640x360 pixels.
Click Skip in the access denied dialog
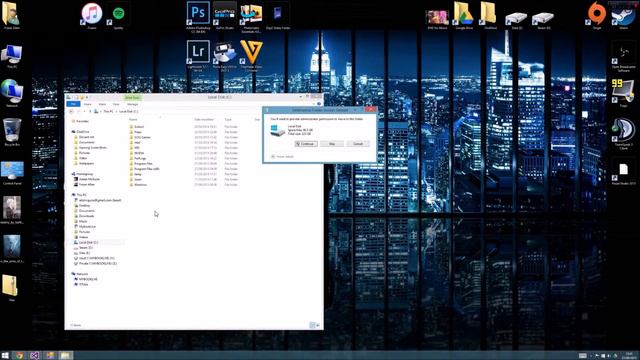click(332, 144)
